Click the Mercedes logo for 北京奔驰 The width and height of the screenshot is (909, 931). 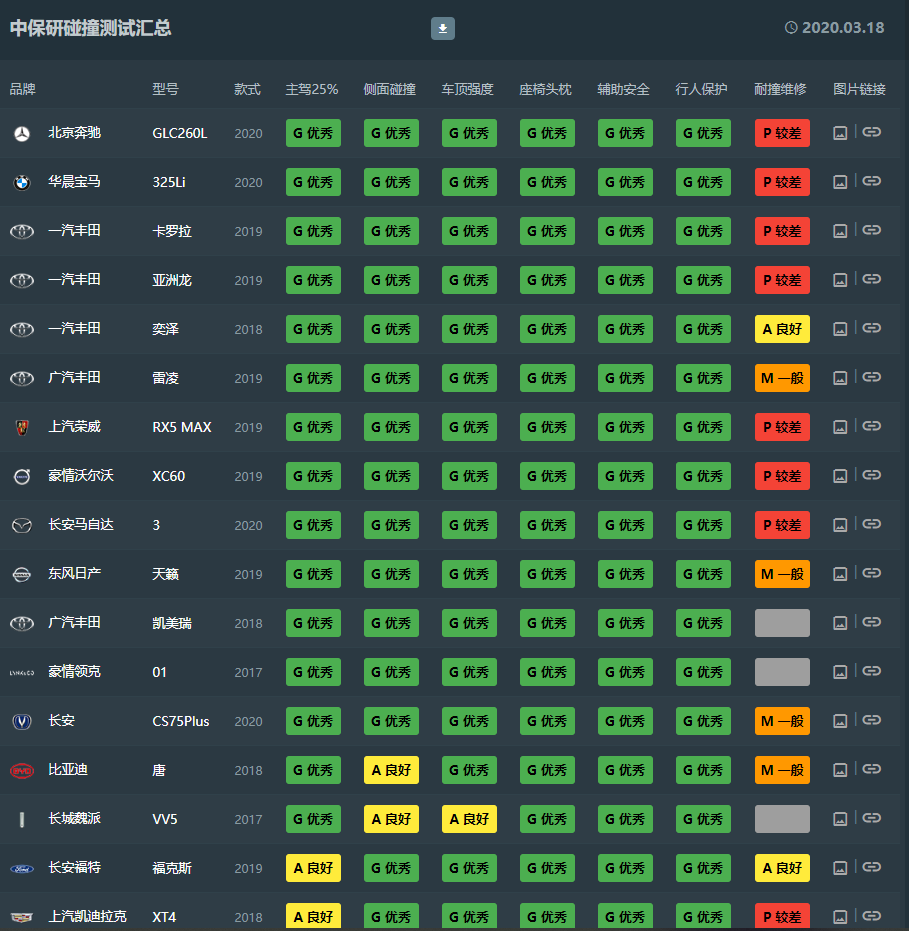pyautogui.click(x=22, y=134)
